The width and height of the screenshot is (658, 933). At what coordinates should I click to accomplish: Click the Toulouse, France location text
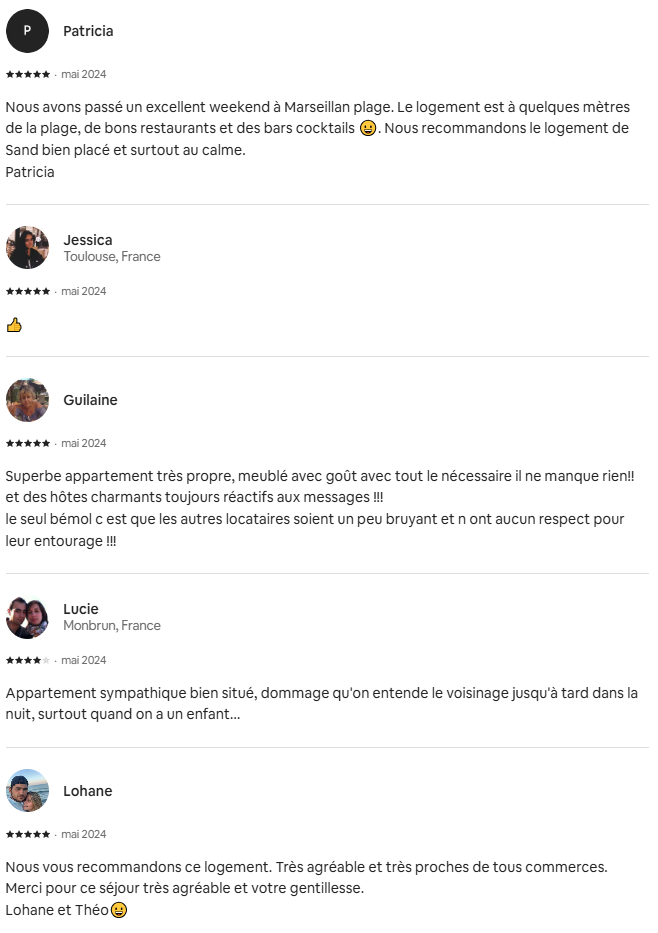[x=112, y=256]
